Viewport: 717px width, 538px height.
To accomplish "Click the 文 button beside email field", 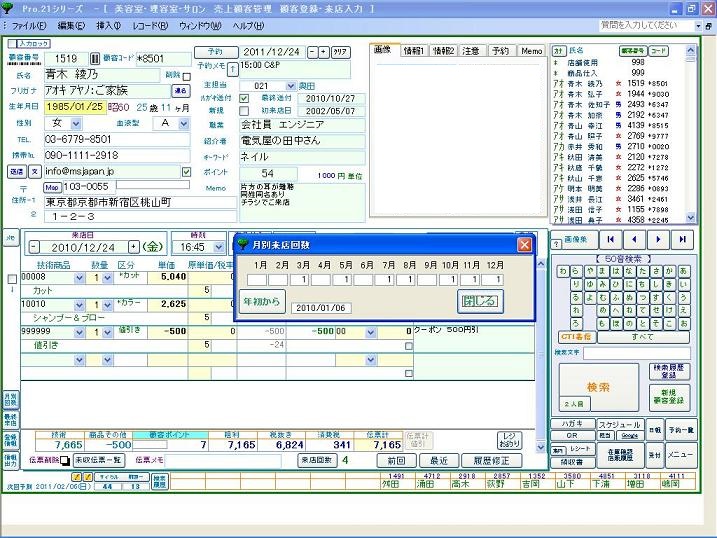I will [35, 171].
